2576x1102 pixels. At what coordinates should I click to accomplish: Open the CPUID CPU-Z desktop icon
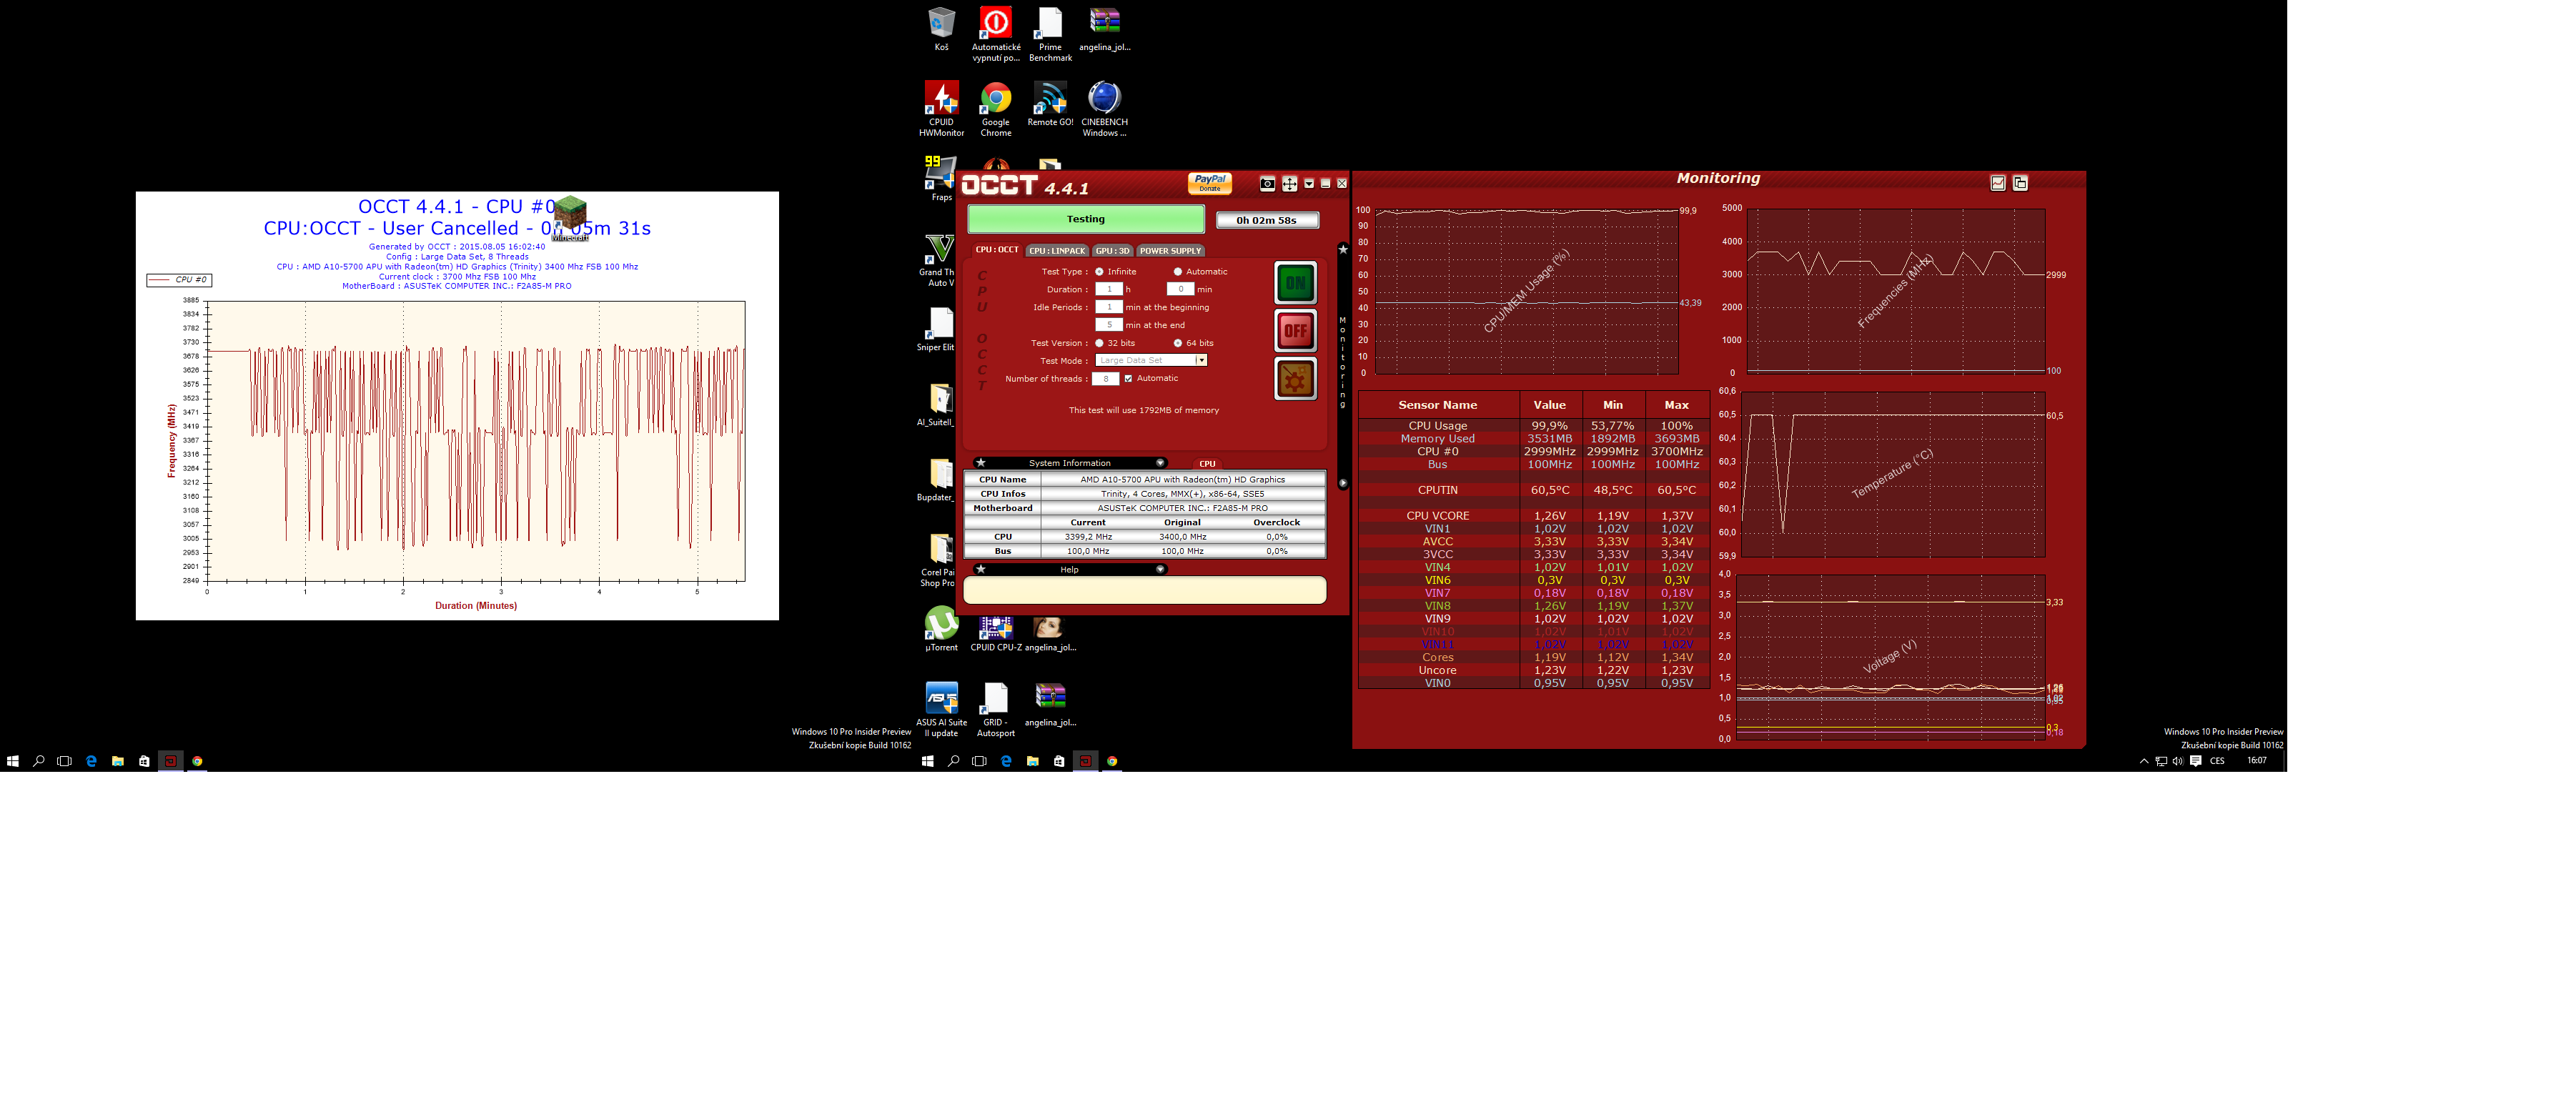pyautogui.click(x=996, y=634)
